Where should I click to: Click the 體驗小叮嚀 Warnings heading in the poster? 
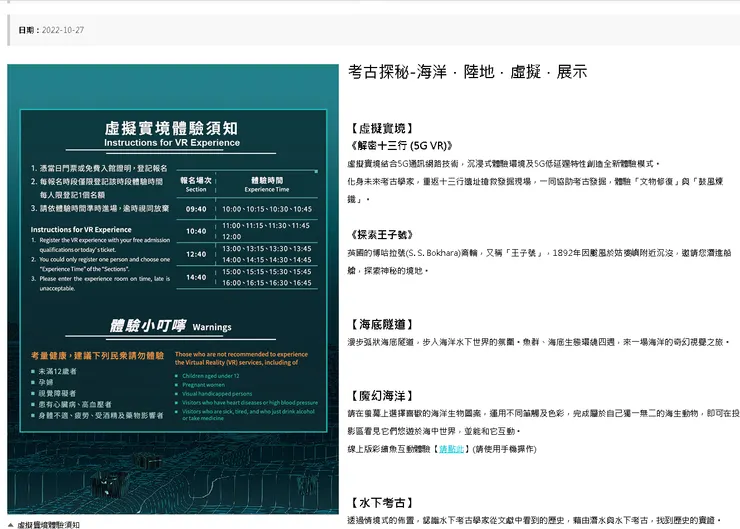tap(170, 326)
